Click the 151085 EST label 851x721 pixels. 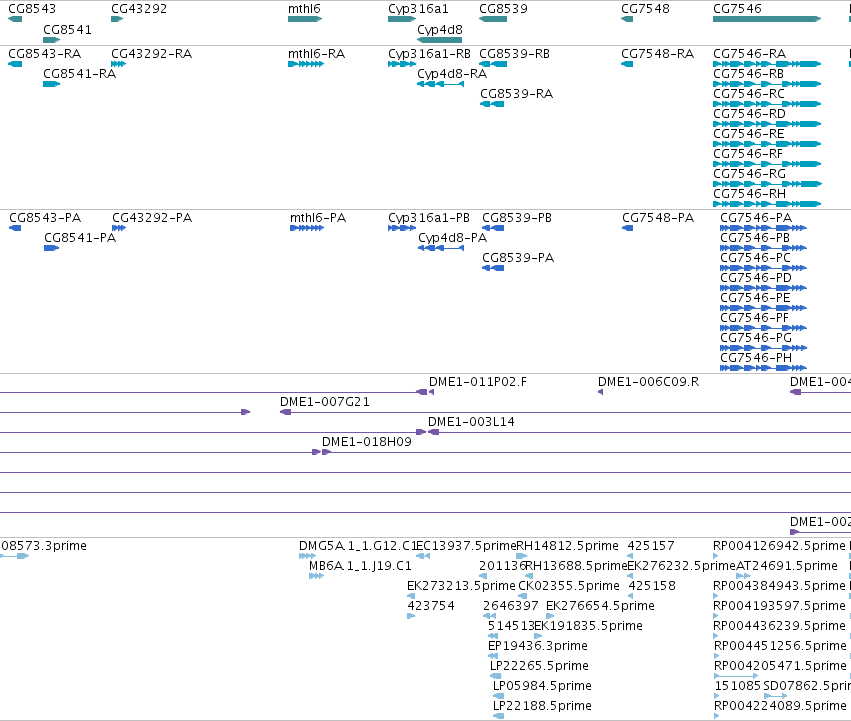click(738, 686)
